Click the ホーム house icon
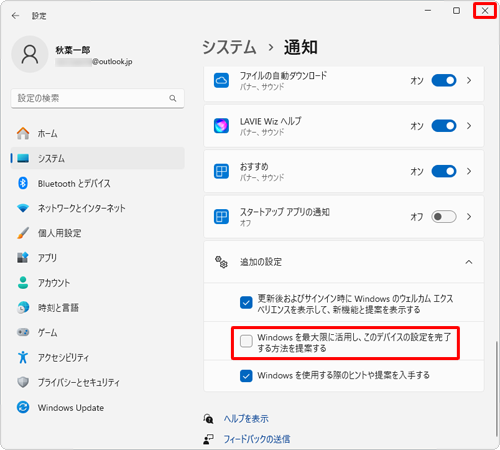This screenshot has width=500, height=450. [23, 133]
